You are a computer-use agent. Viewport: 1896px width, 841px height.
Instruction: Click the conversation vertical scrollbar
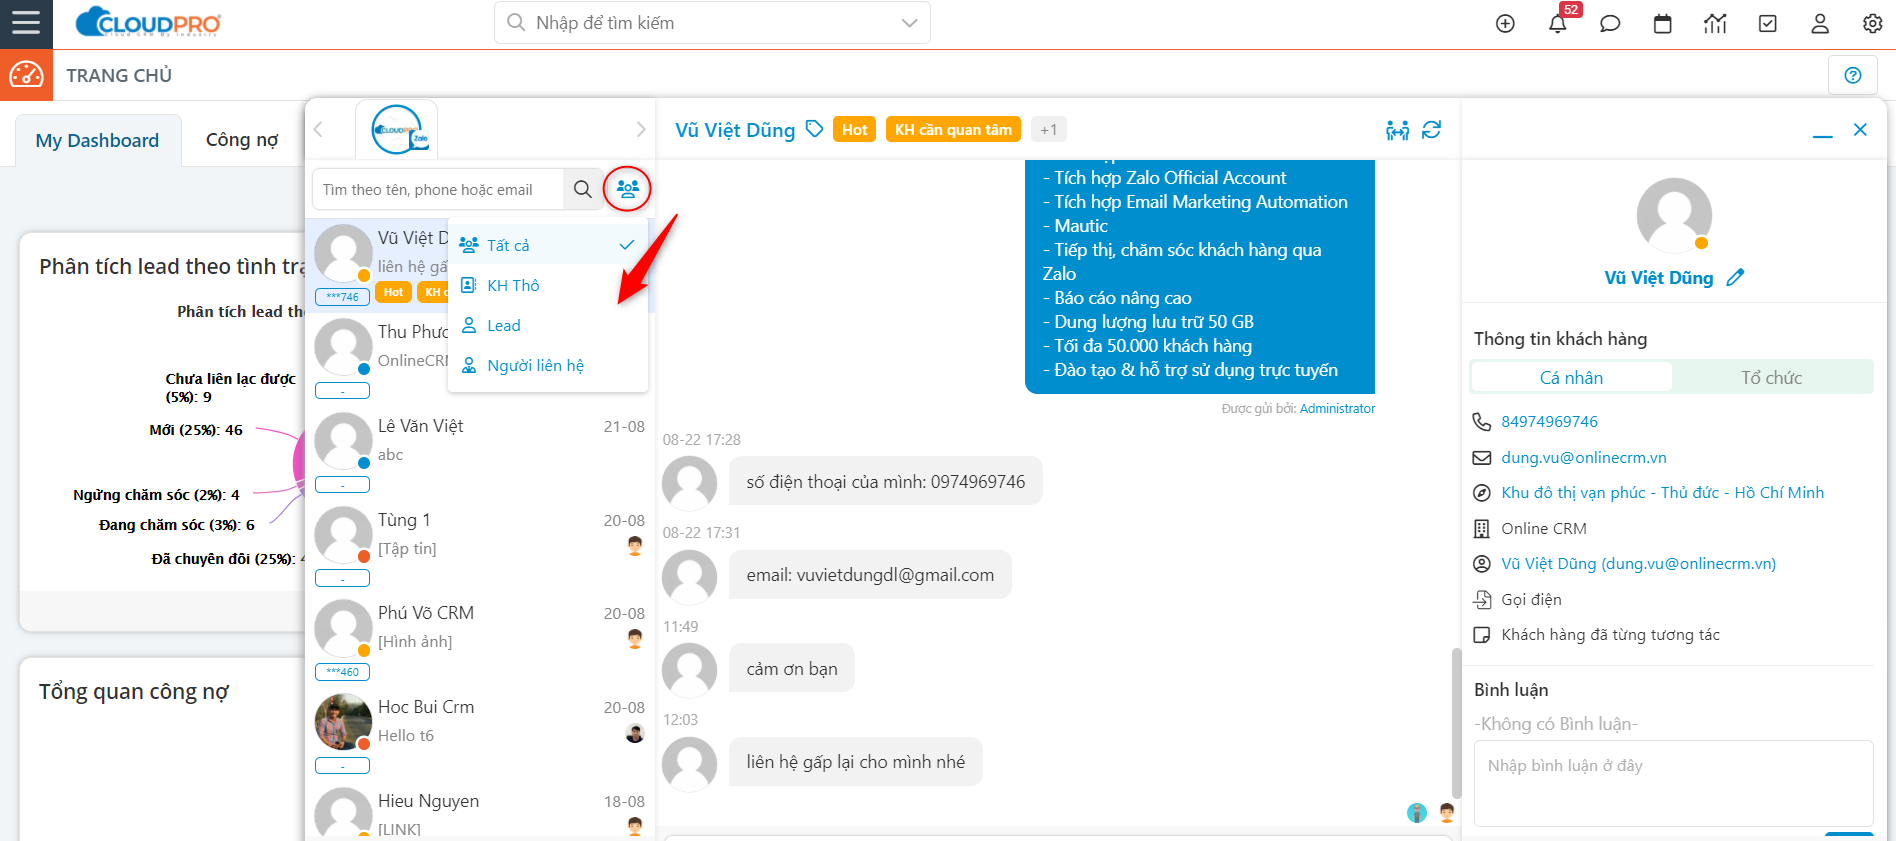tap(1456, 722)
